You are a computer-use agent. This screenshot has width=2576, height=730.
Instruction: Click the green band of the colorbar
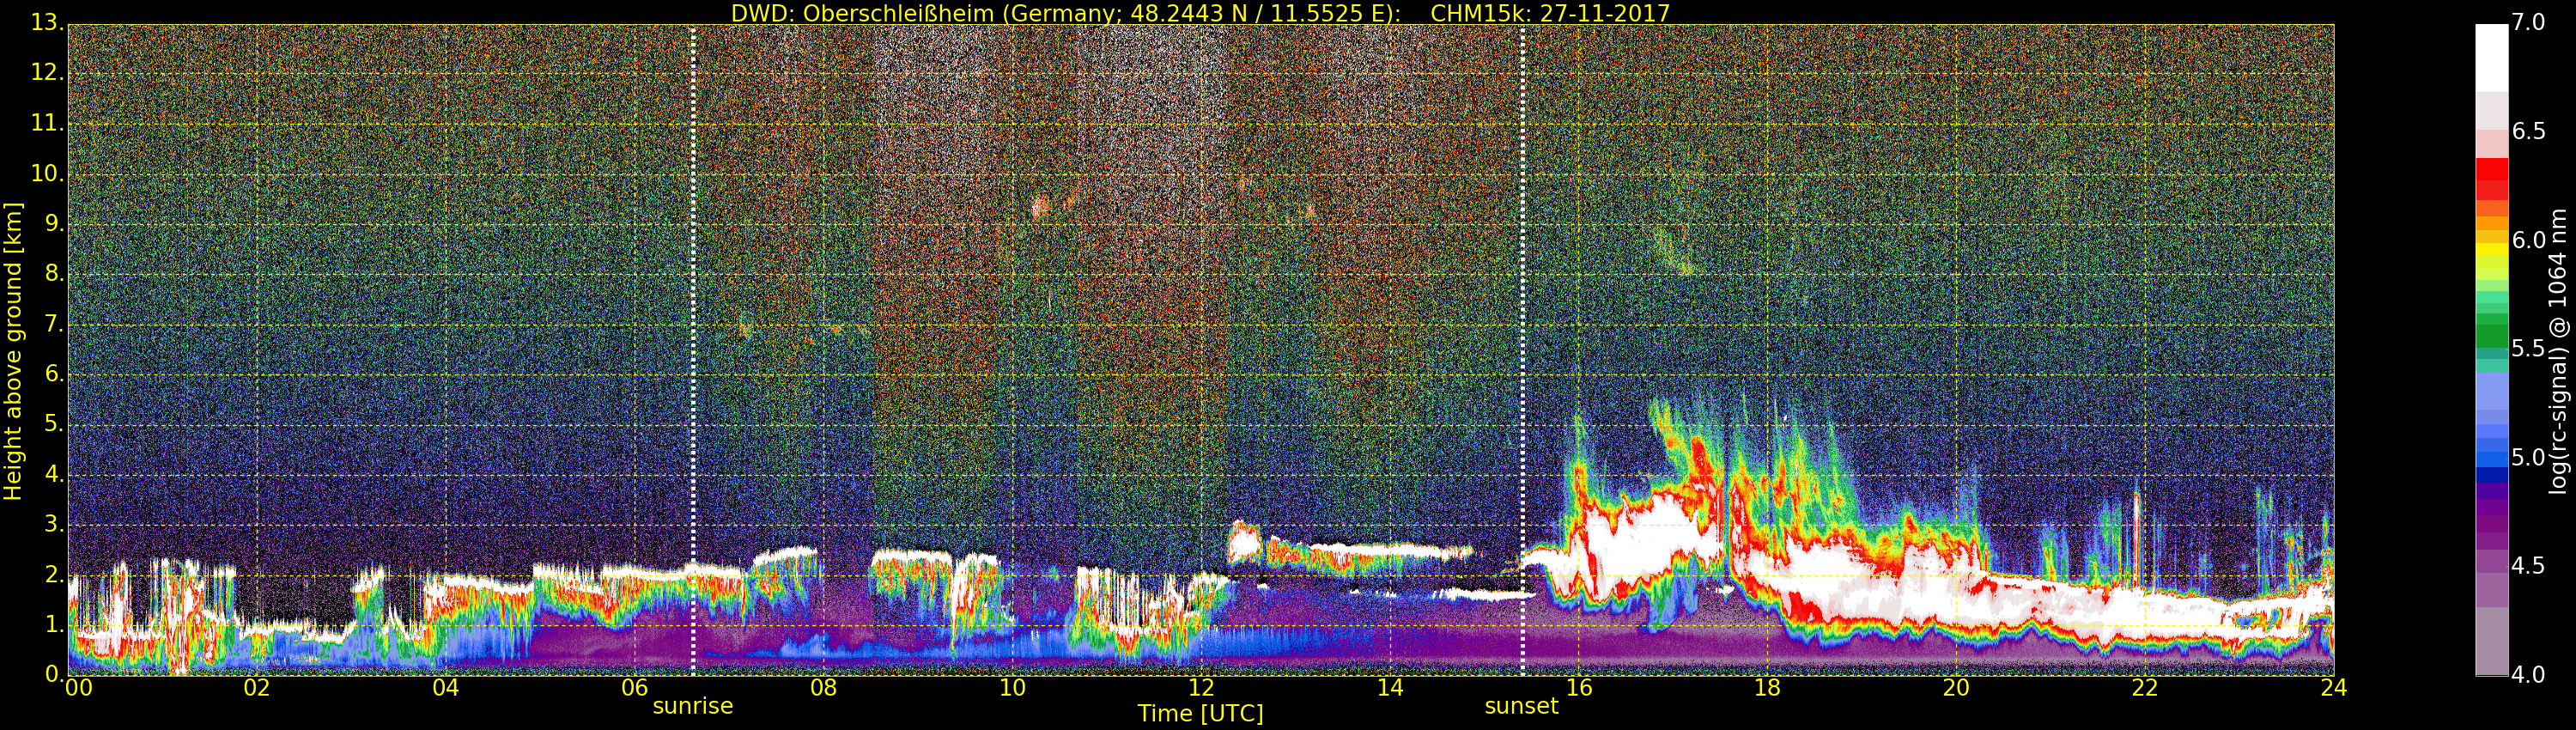(x=2491, y=330)
